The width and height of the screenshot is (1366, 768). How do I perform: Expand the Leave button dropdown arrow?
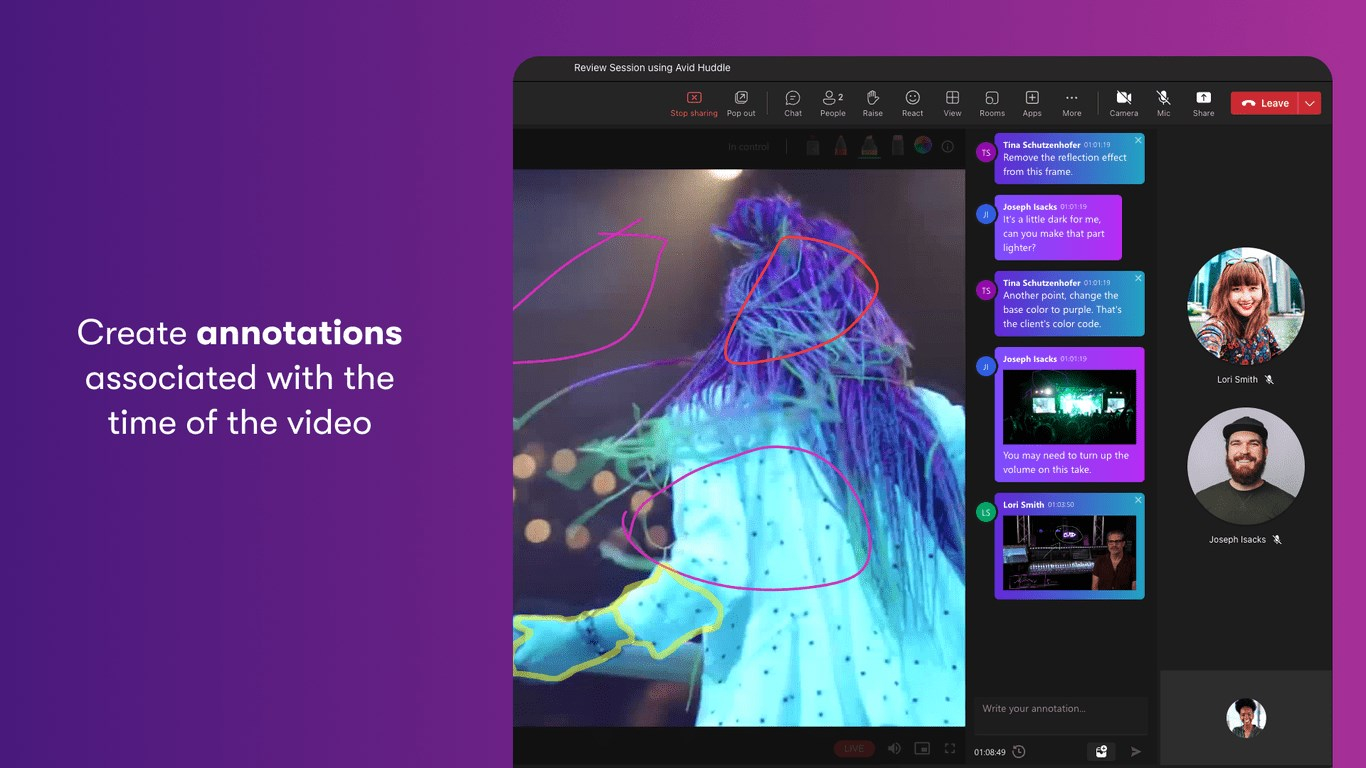tap(1310, 103)
